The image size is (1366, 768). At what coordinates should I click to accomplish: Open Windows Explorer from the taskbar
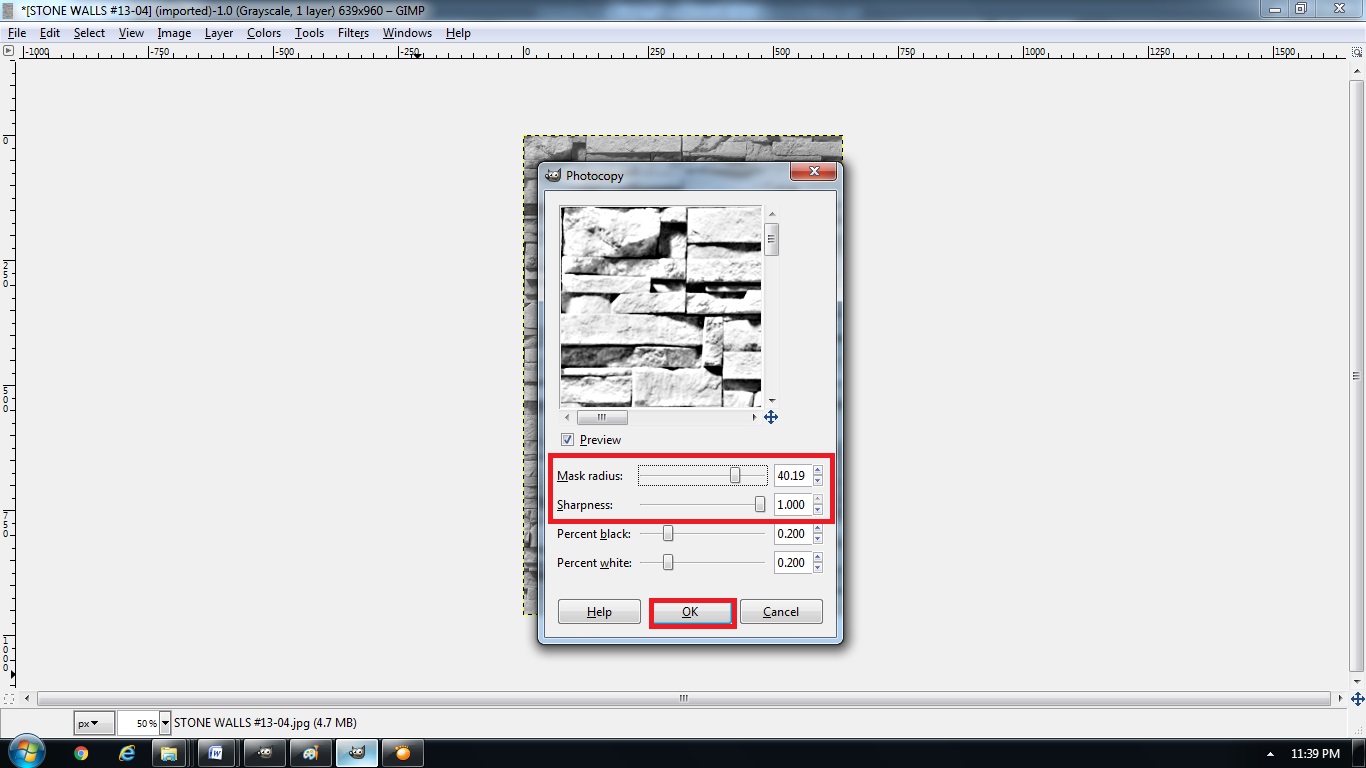coord(170,752)
